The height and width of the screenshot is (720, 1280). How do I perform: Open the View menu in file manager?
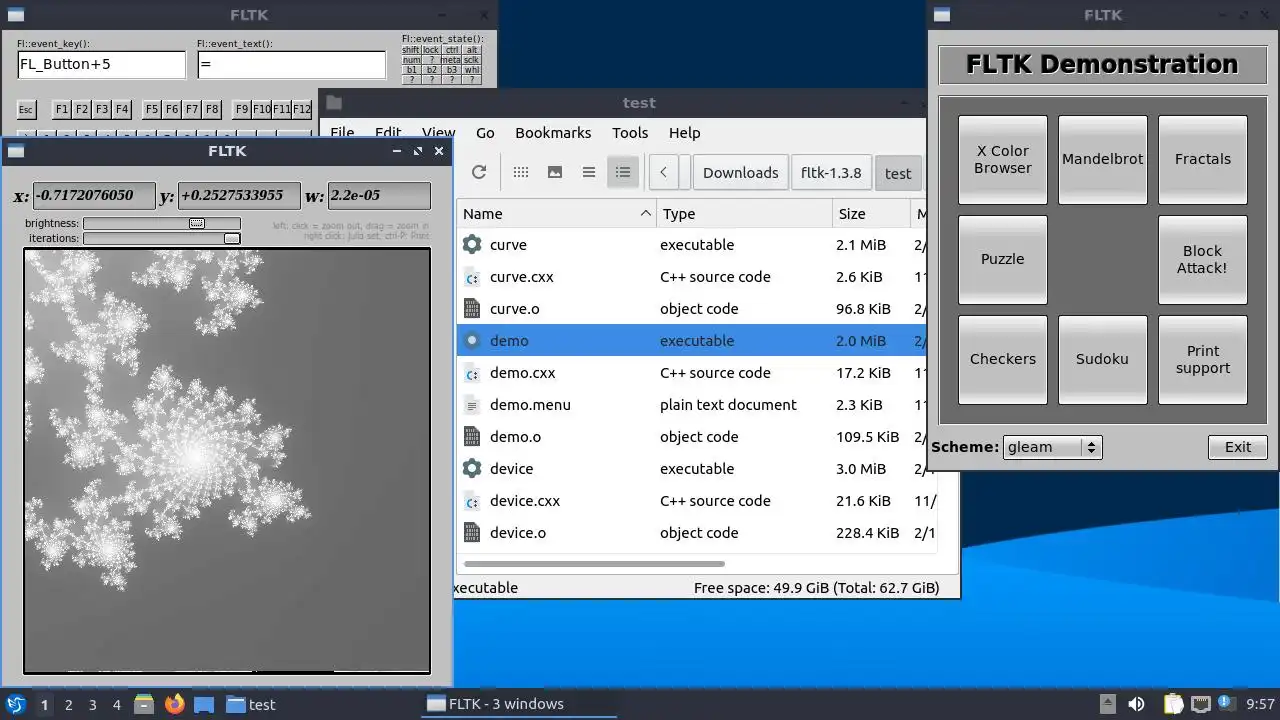click(438, 133)
